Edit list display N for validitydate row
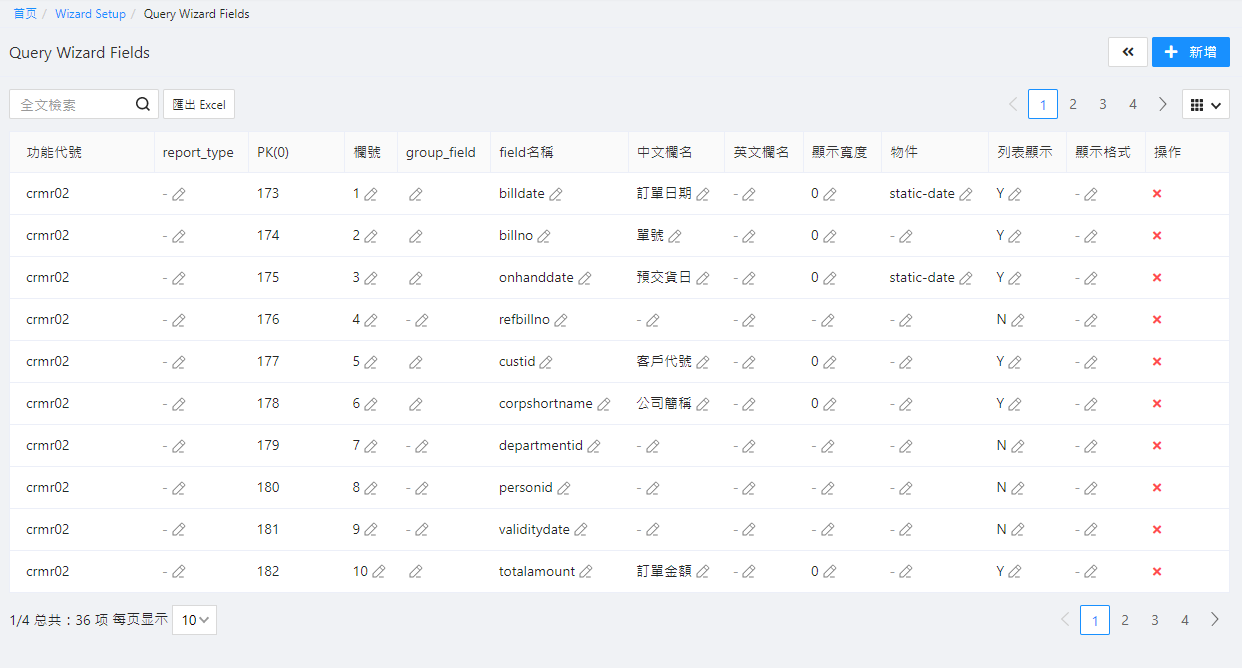 [x=1018, y=530]
